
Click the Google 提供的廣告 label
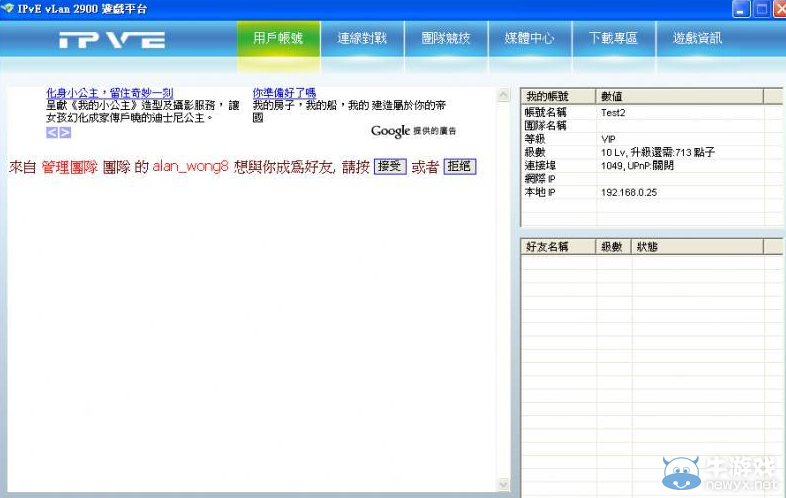[414, 131]
